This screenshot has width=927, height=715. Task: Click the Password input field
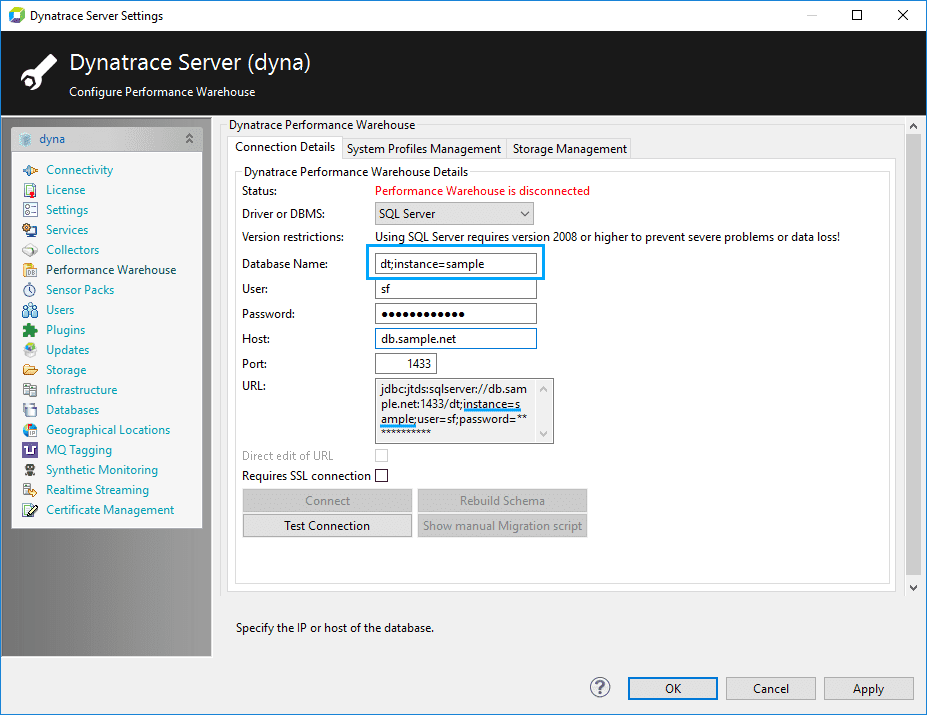pyautogui.click(x=456, y=313)
